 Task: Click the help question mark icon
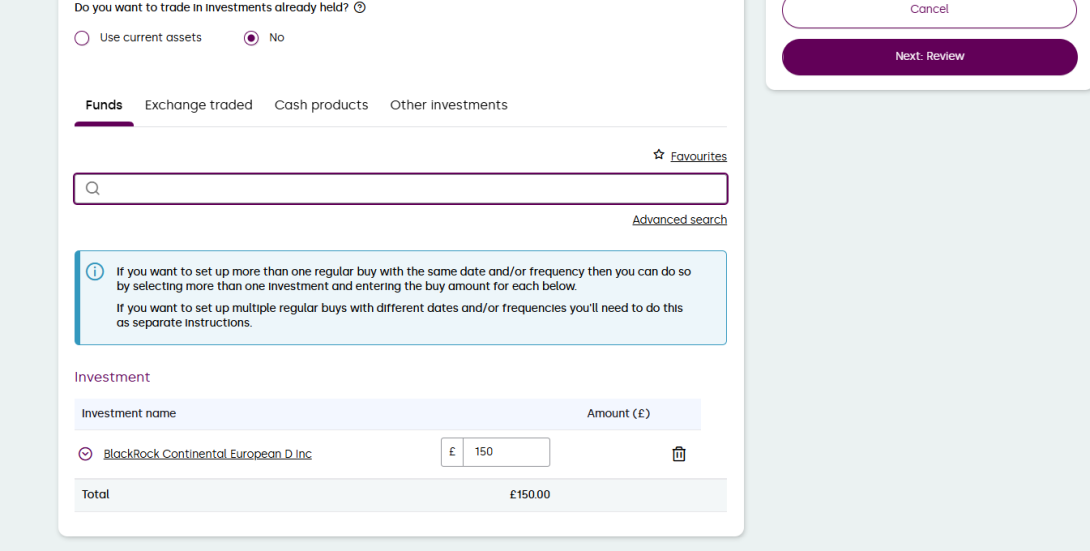(x=360, y=7)
